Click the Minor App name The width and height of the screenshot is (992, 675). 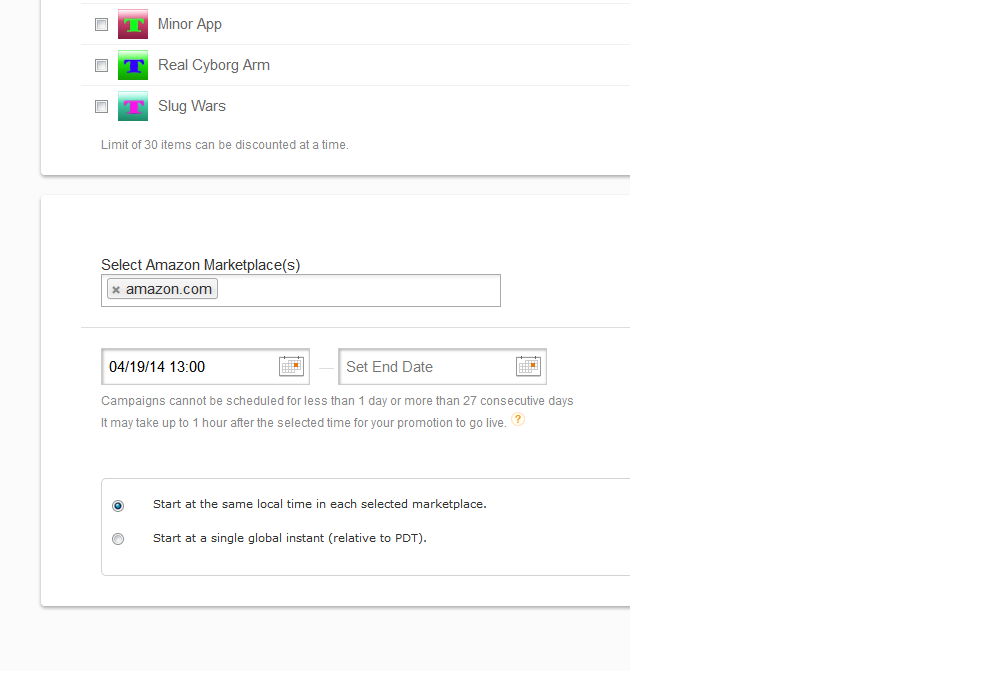[x=190, y=24]
